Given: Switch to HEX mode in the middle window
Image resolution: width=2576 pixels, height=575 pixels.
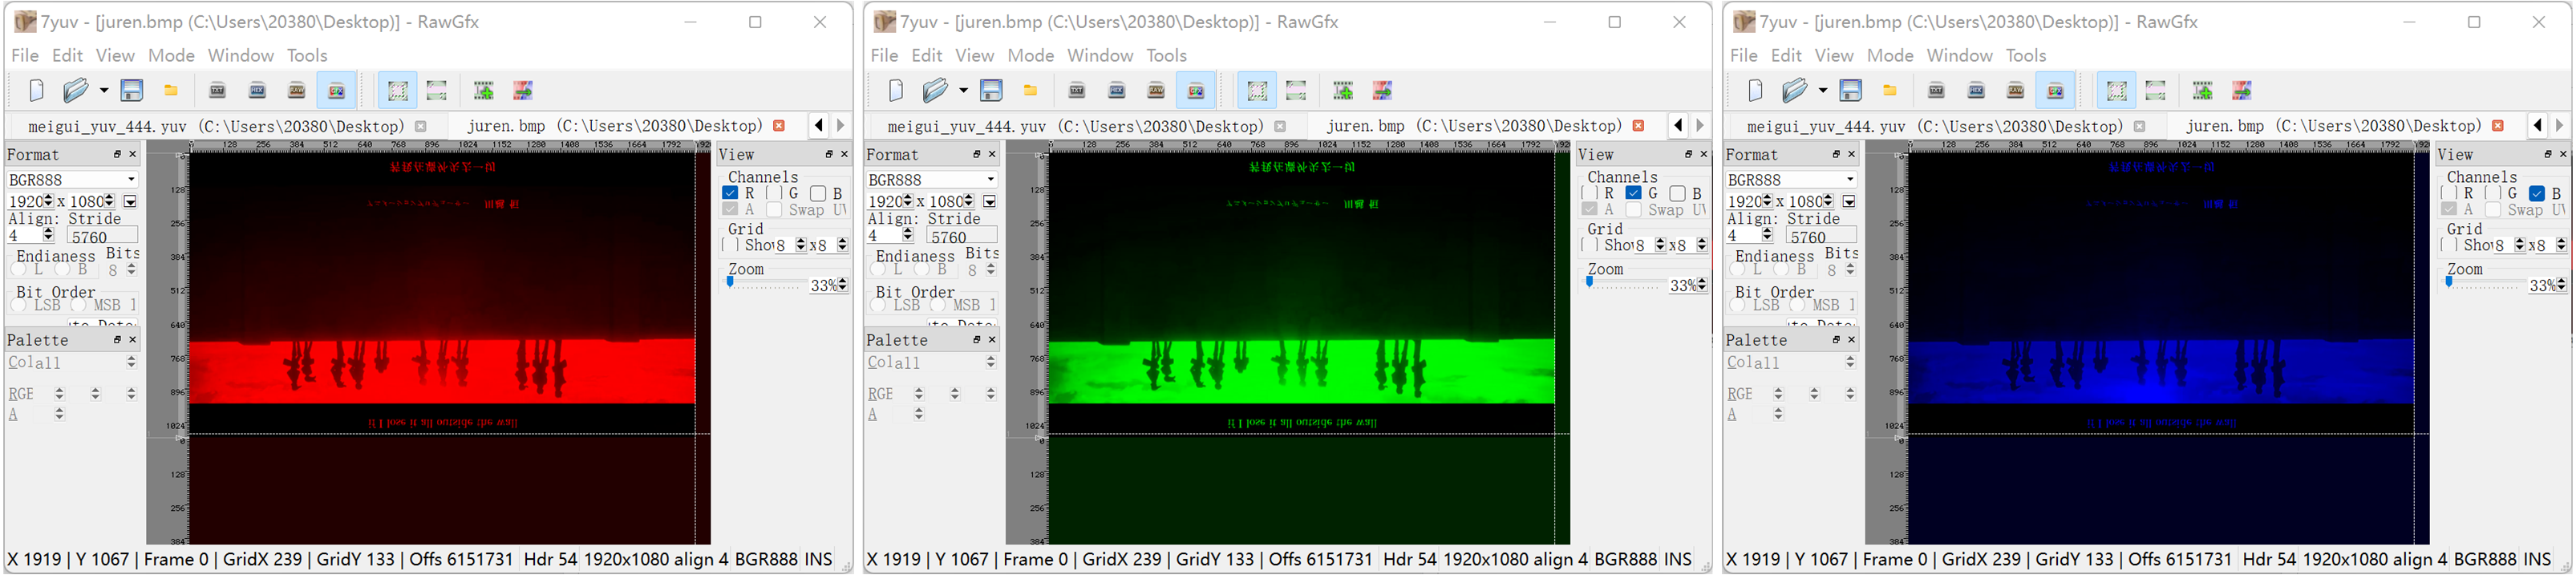Looking at the screenshot, I should pos(1116,91).
